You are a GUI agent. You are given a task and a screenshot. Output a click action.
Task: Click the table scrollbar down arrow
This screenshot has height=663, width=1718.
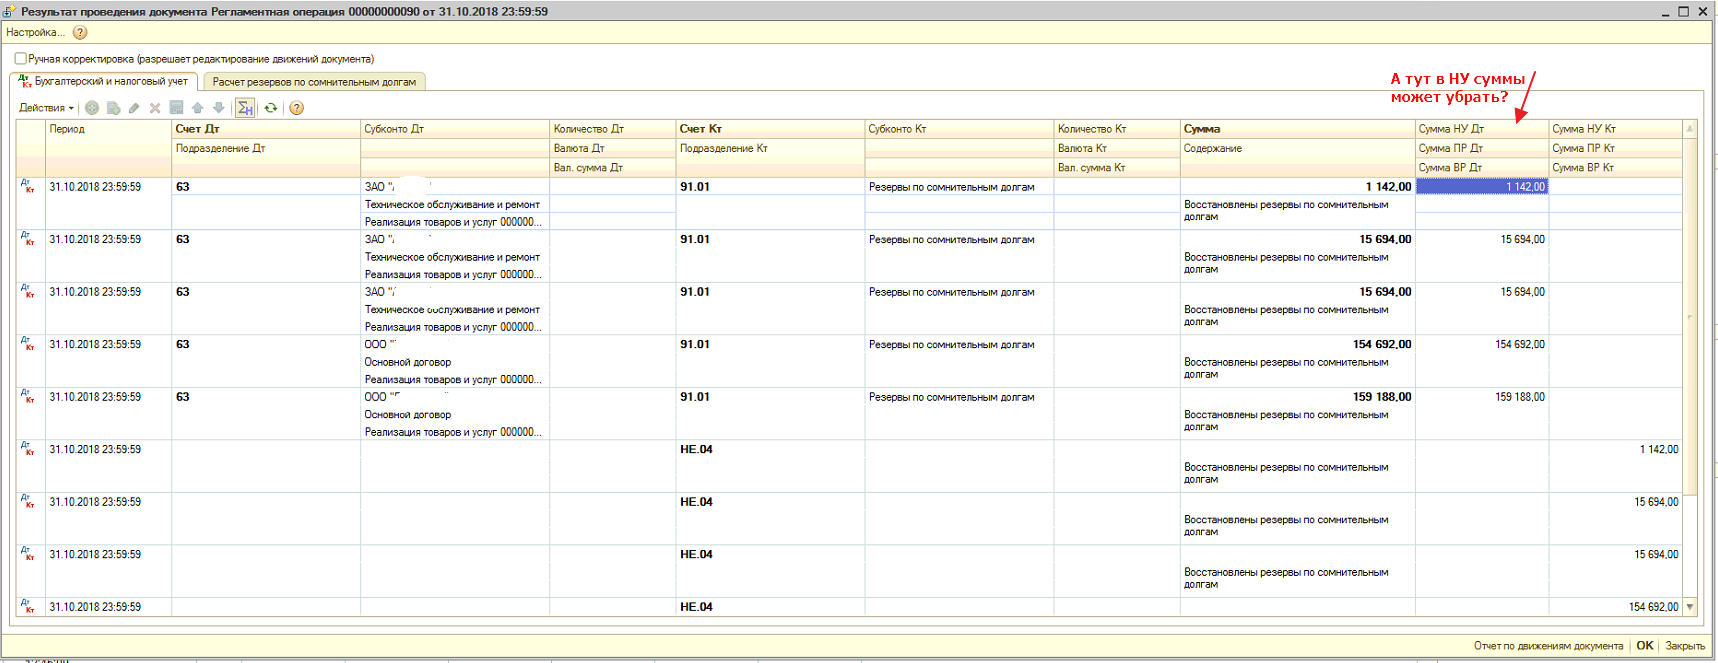point(1690,607)
